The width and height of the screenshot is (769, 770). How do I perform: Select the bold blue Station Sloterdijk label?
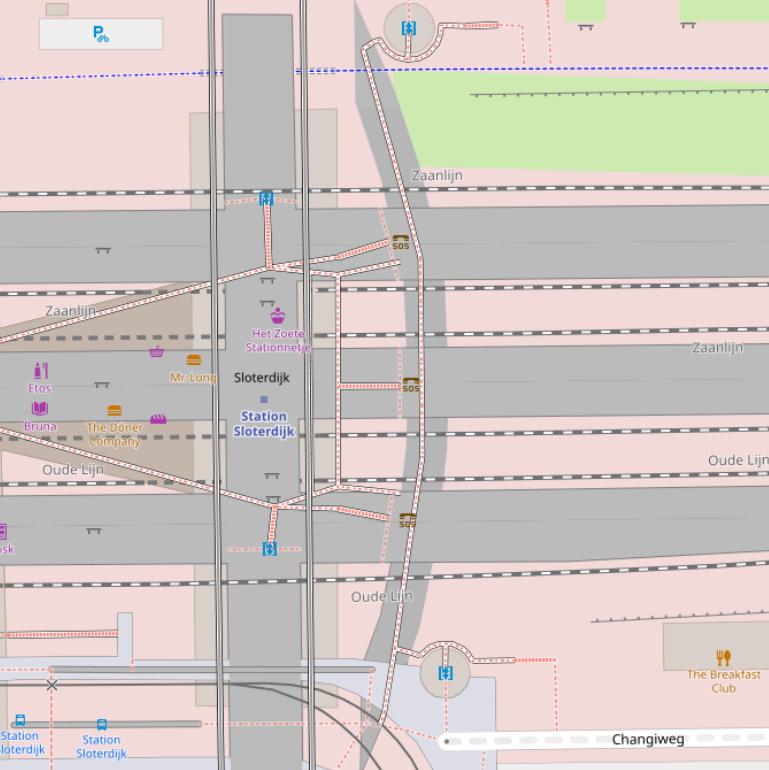pyautogui.click(x=264, y=424)
